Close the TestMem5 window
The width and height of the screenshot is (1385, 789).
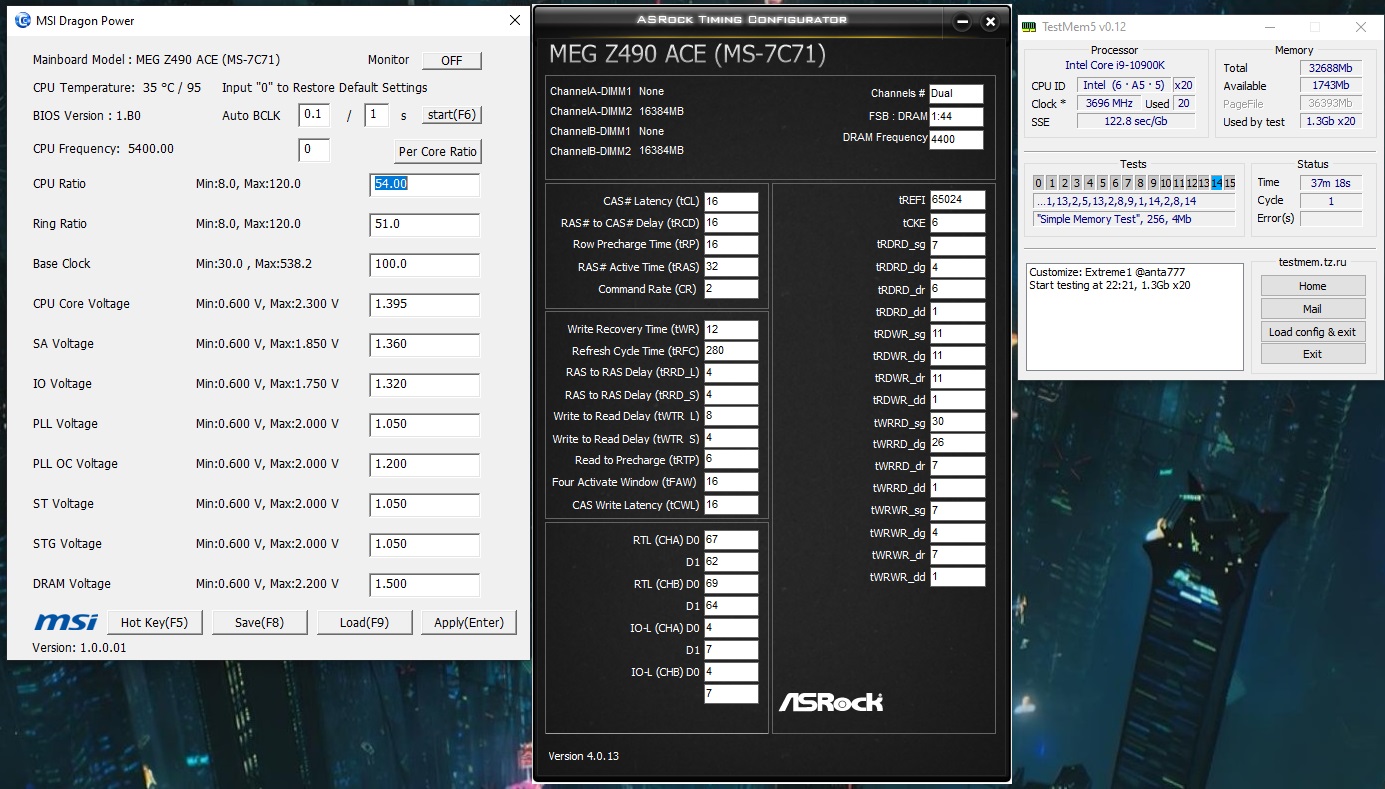1360,27
